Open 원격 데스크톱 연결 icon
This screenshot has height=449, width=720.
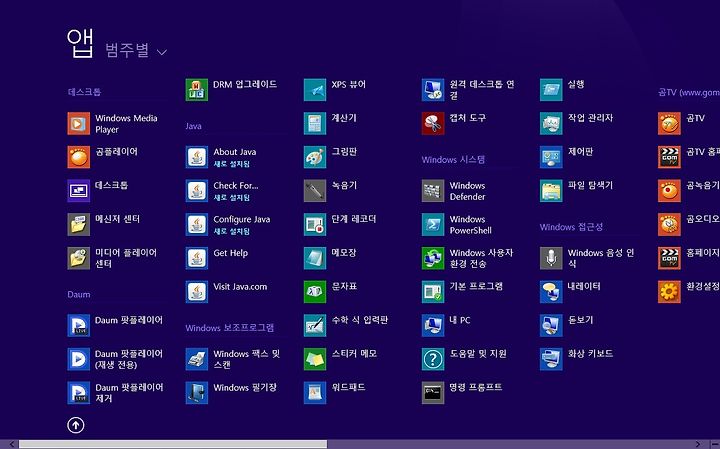coord(433,90)
